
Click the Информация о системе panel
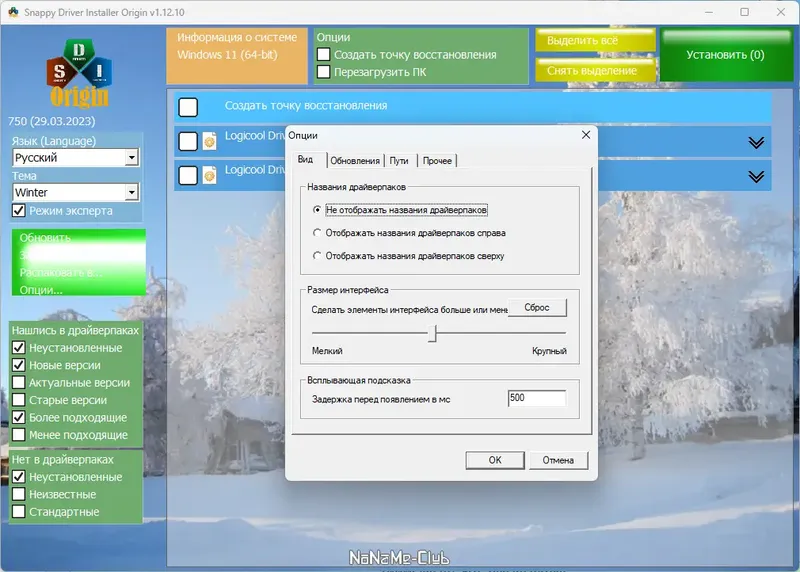click(x=237, y=56)
